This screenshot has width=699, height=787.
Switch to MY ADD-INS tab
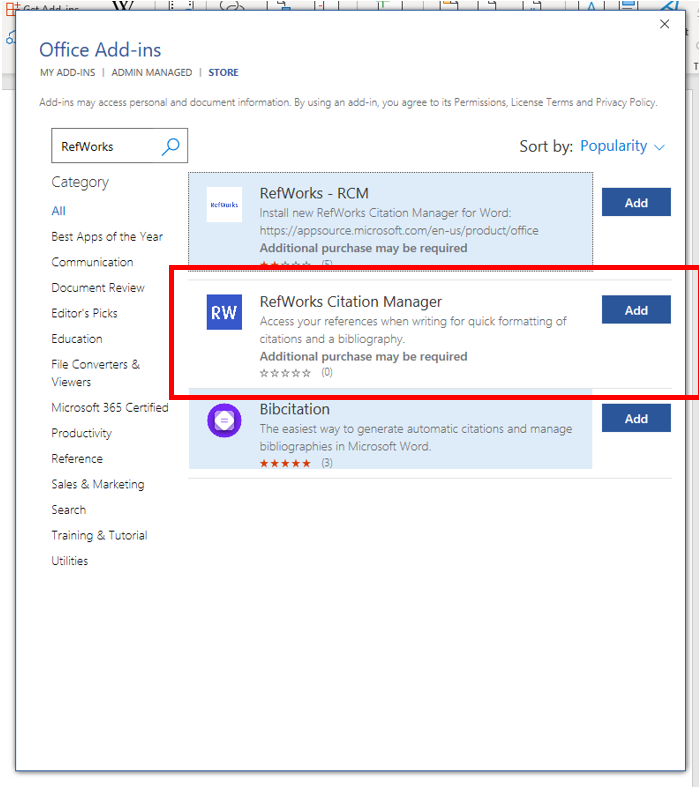pos(65,73)
